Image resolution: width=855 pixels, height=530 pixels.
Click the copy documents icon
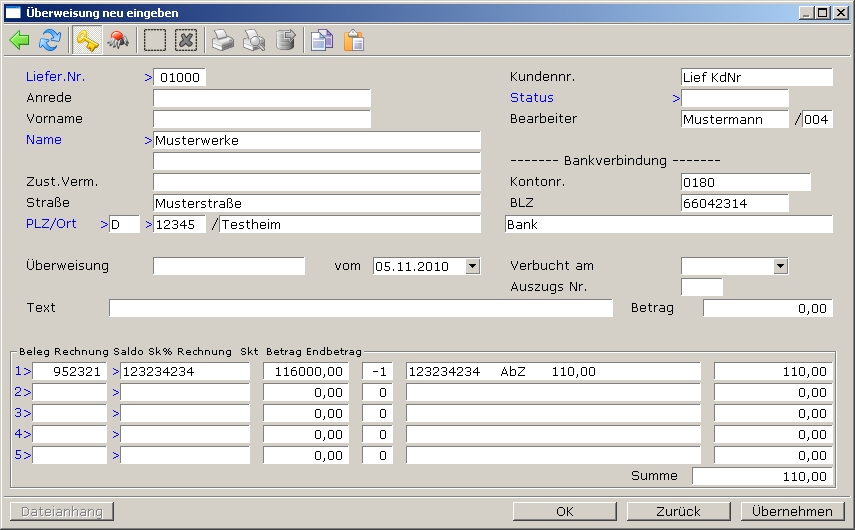click(321, 41)
